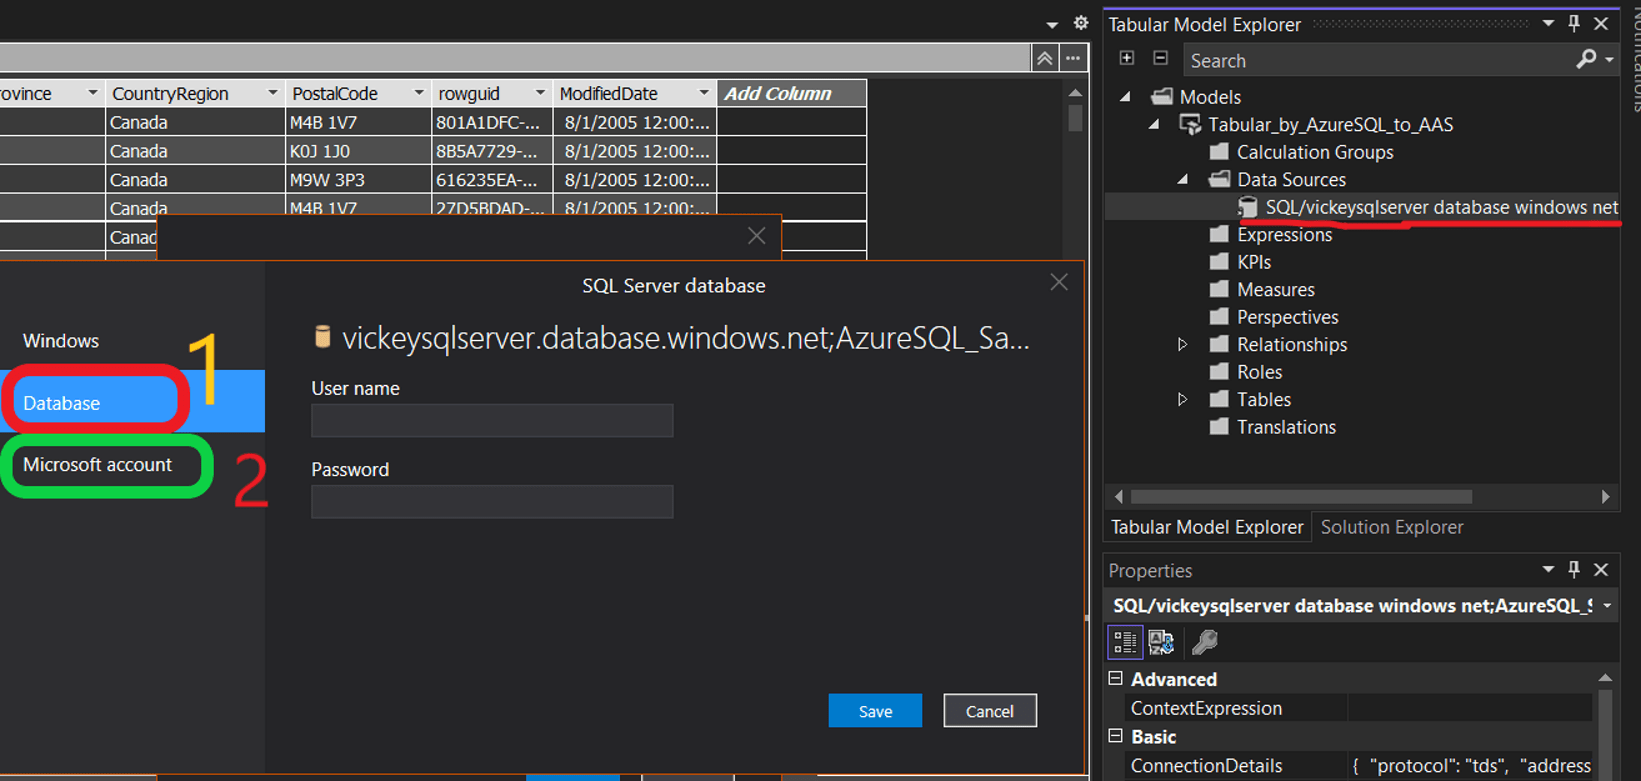
Task: Click the scroll up arrow of data grid
Action: pyautogui.click(x=1075, y=93)
